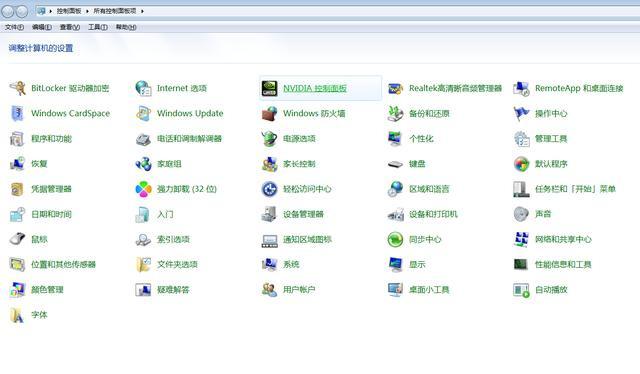Open the 备份和还原 icon
This screenshot has height=374, width=640.
395,114
